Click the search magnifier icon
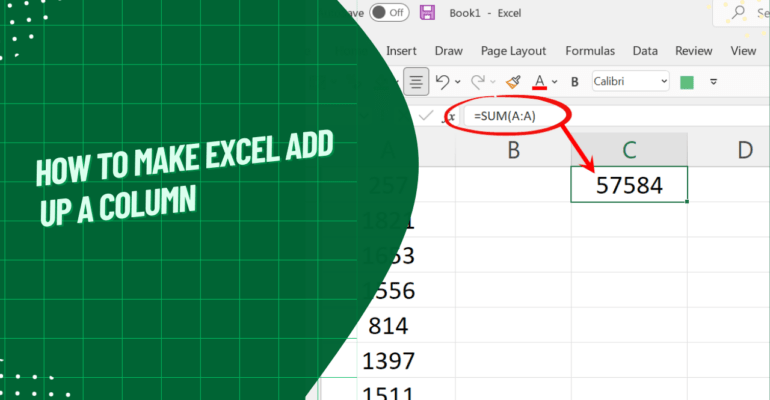 [x=738, y=13]
